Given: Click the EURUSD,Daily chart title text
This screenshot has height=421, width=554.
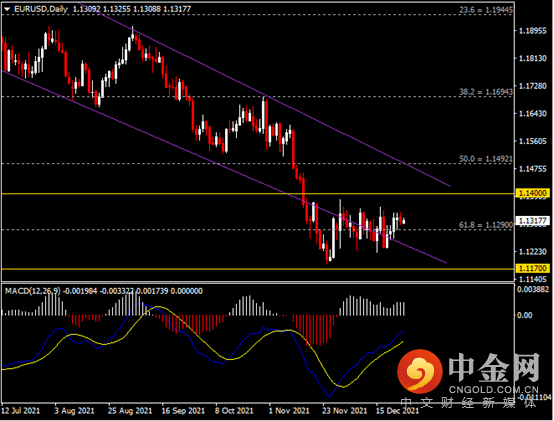Looking at the screenshot, I should point(41,9).
